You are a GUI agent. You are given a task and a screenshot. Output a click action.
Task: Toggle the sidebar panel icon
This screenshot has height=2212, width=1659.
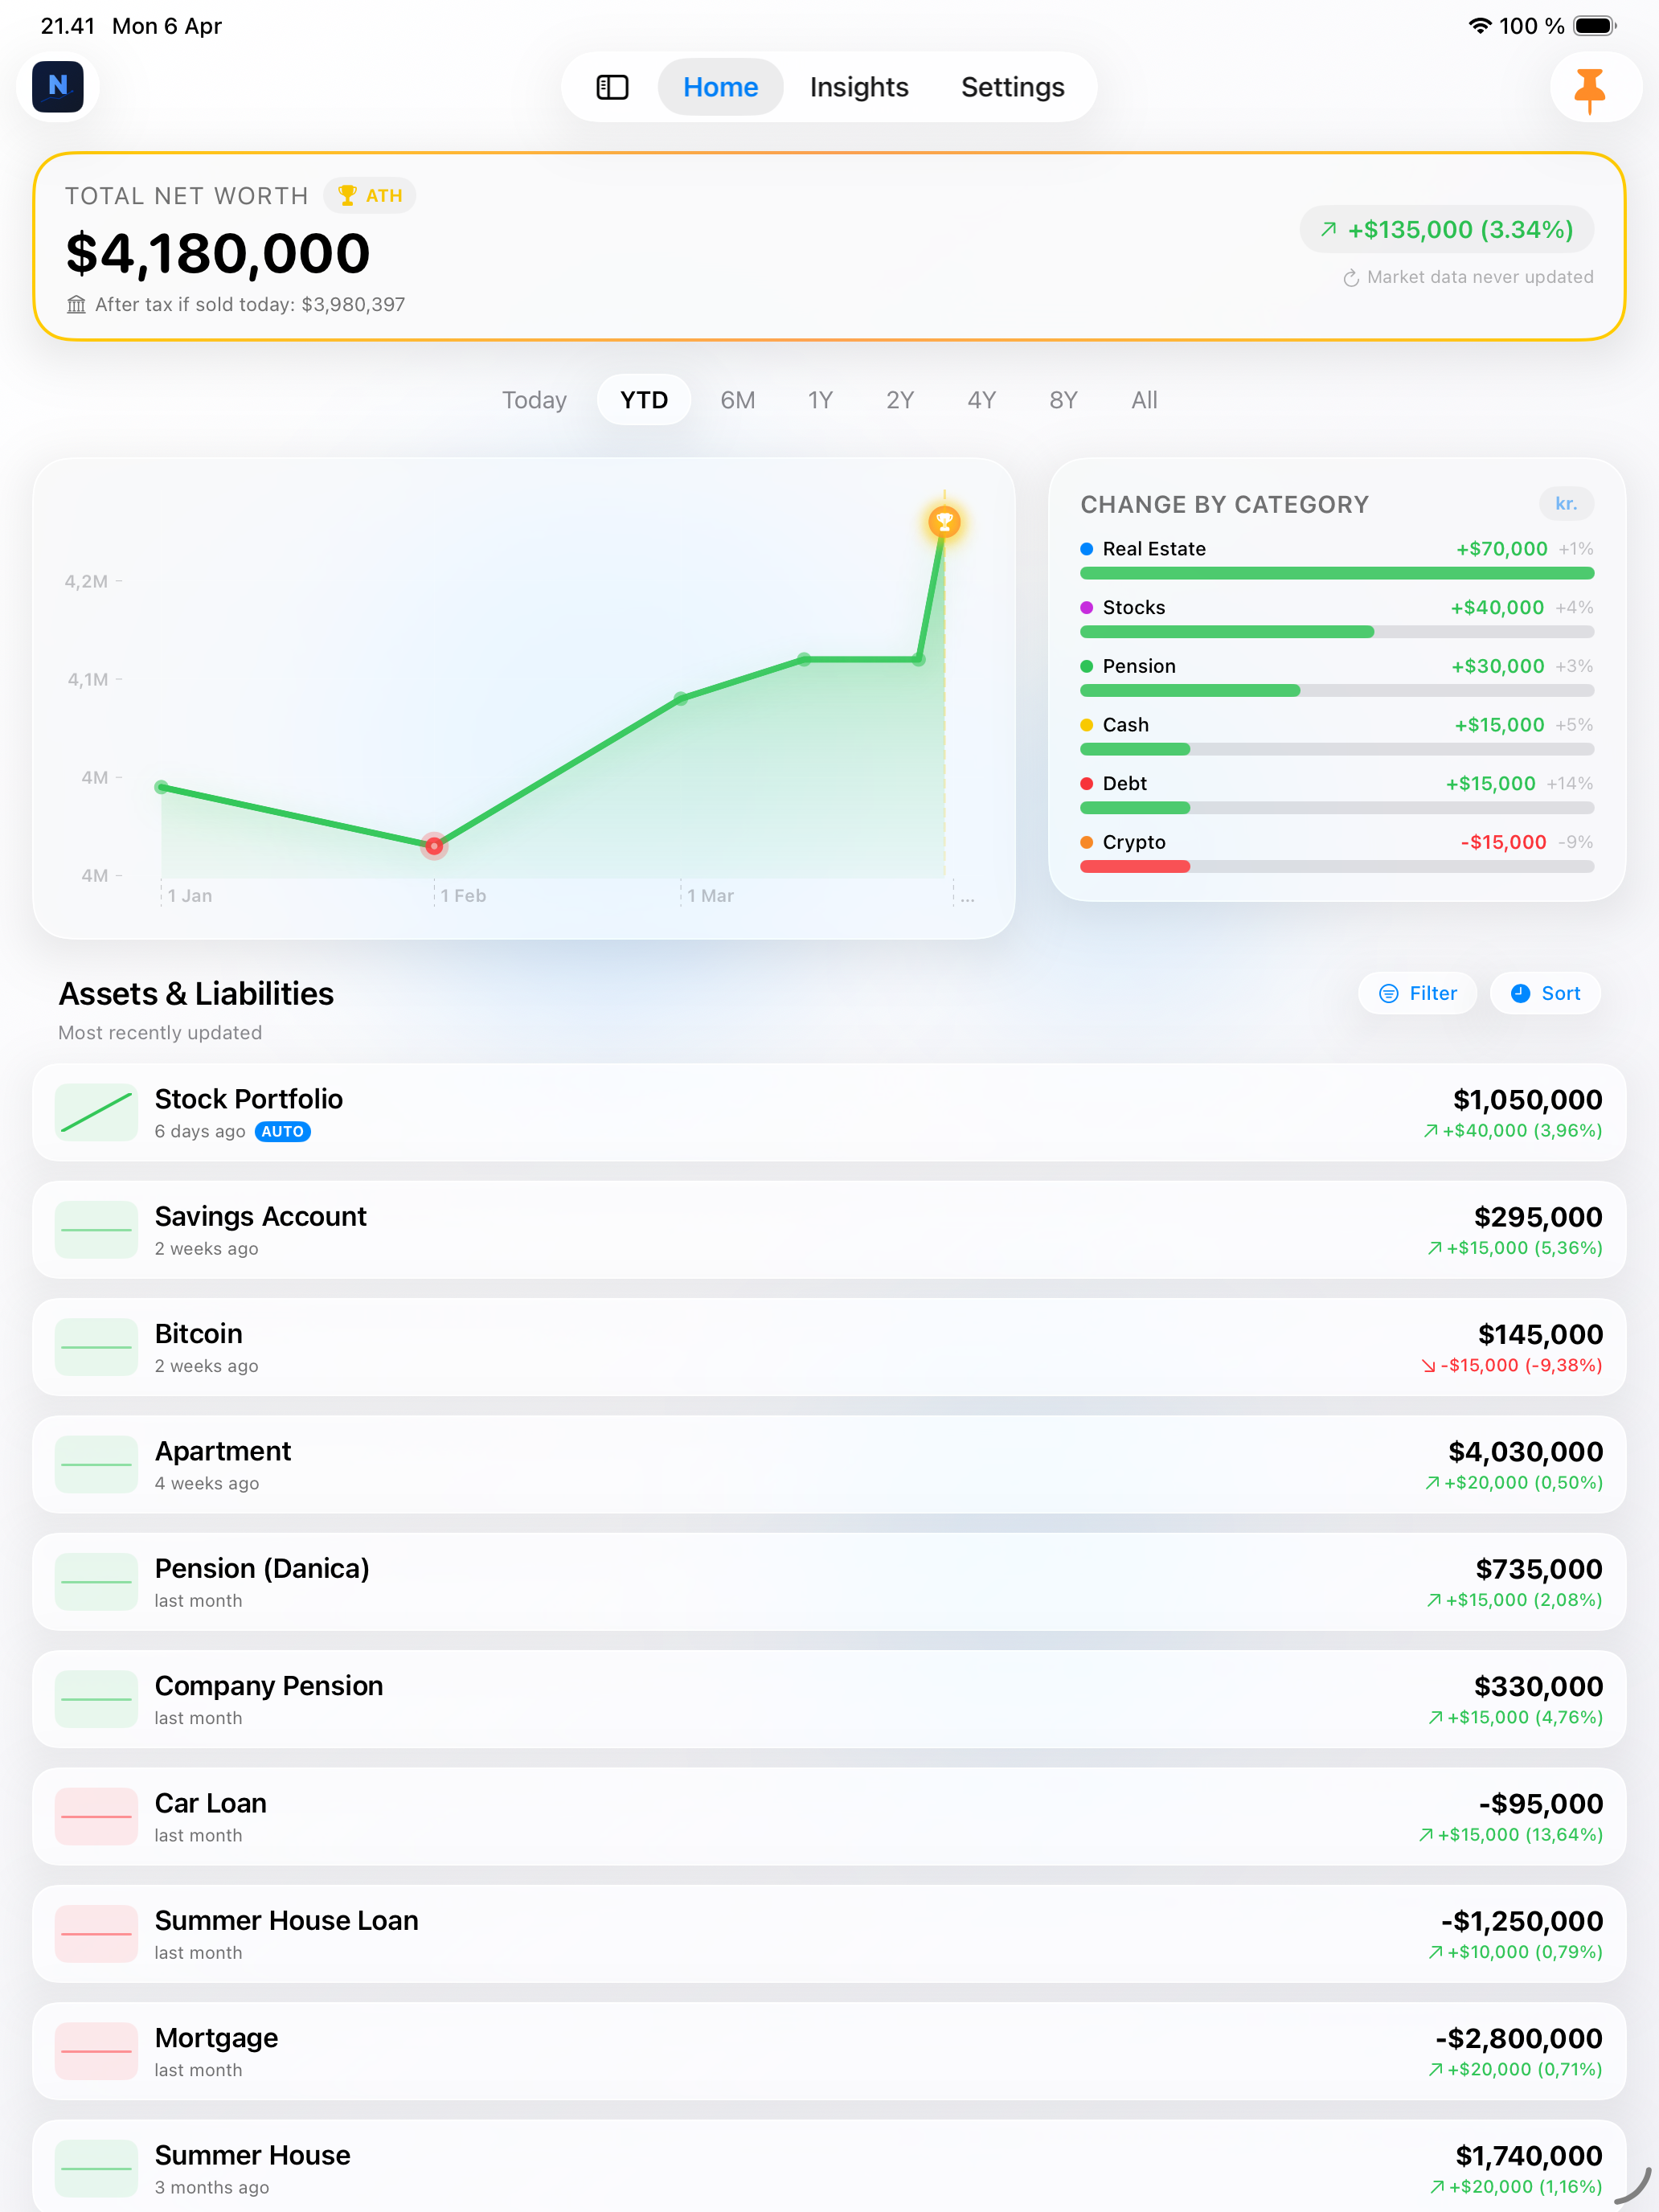pos(612,87)
